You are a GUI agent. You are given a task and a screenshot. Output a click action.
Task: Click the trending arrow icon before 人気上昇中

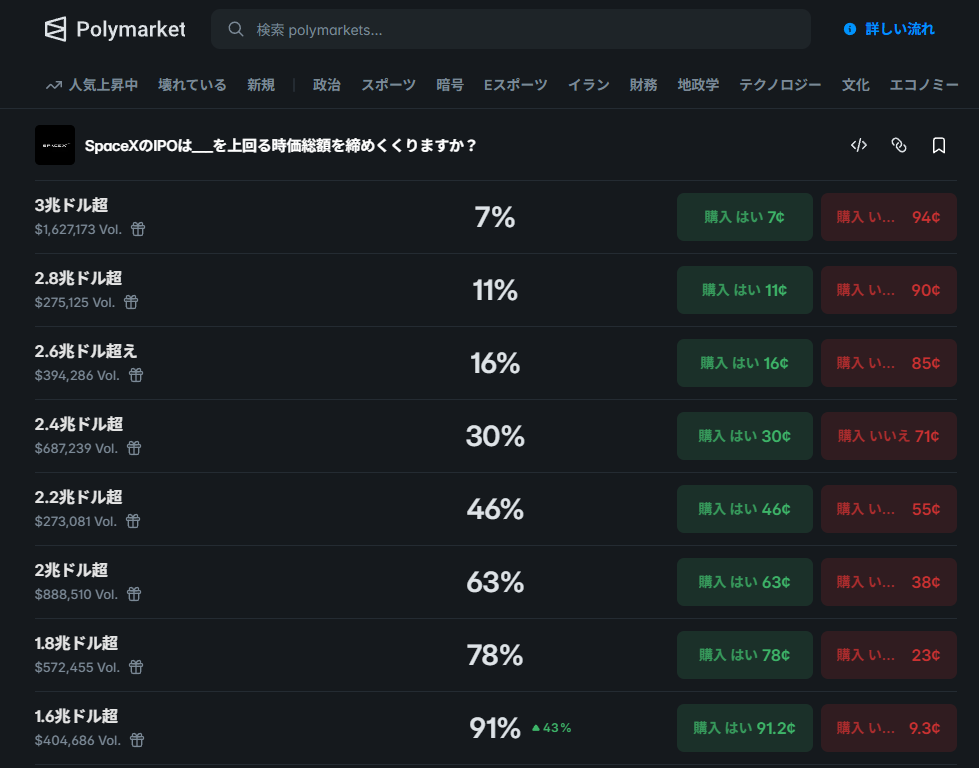tap(54, 86)
